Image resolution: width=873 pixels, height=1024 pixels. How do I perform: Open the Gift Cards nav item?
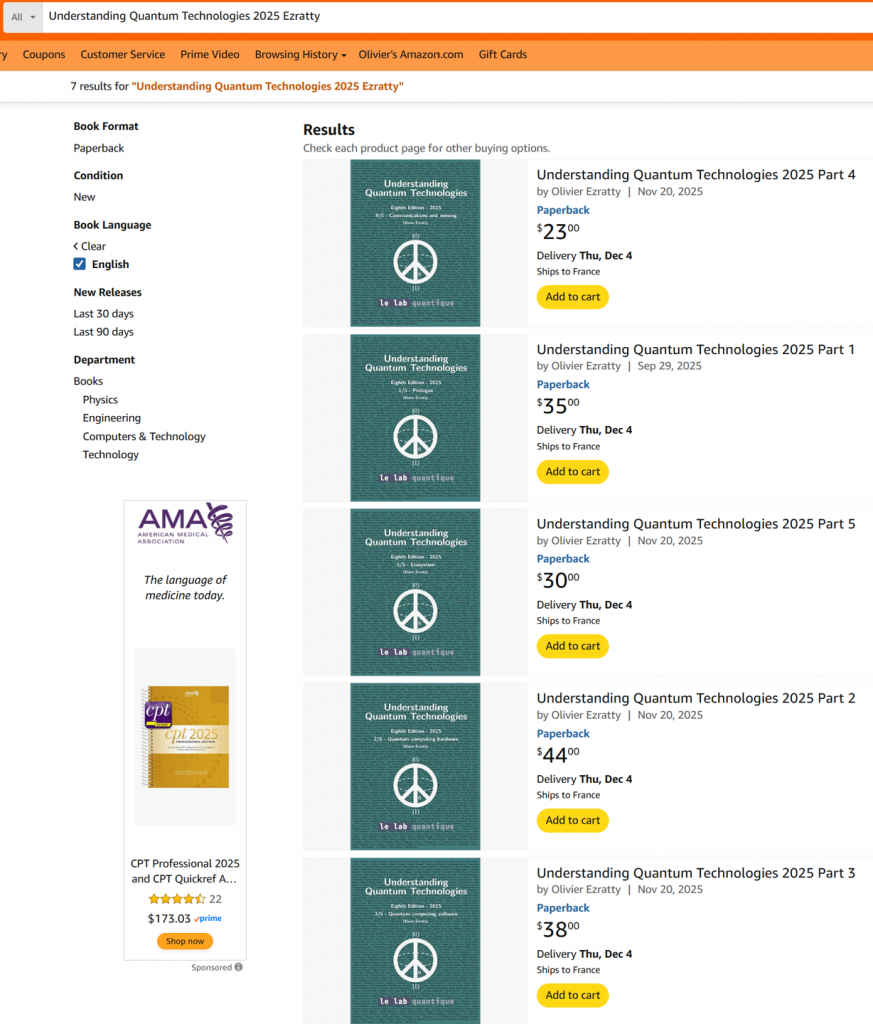coord(502,55)
